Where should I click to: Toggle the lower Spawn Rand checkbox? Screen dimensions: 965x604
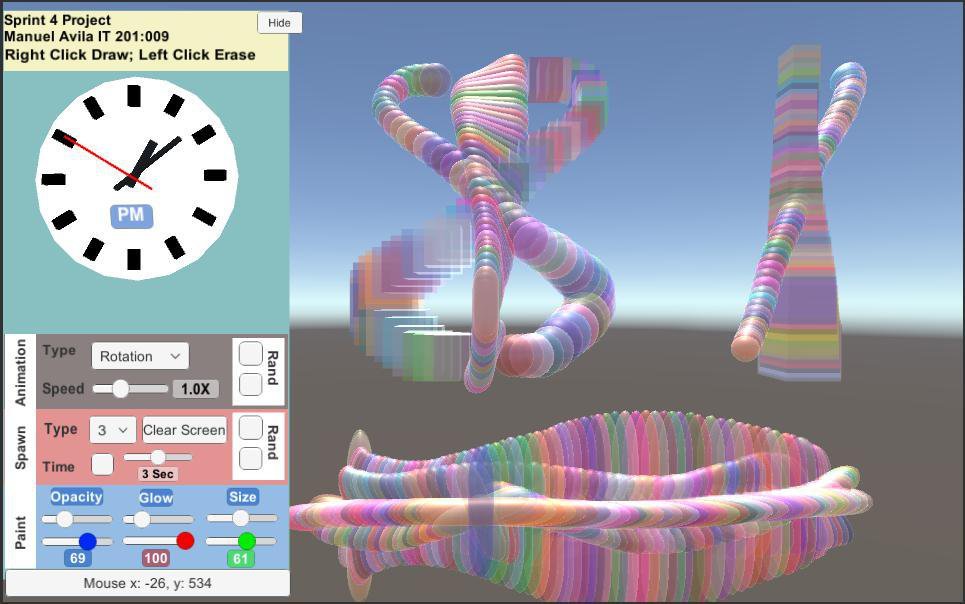(x=251, y=458)
